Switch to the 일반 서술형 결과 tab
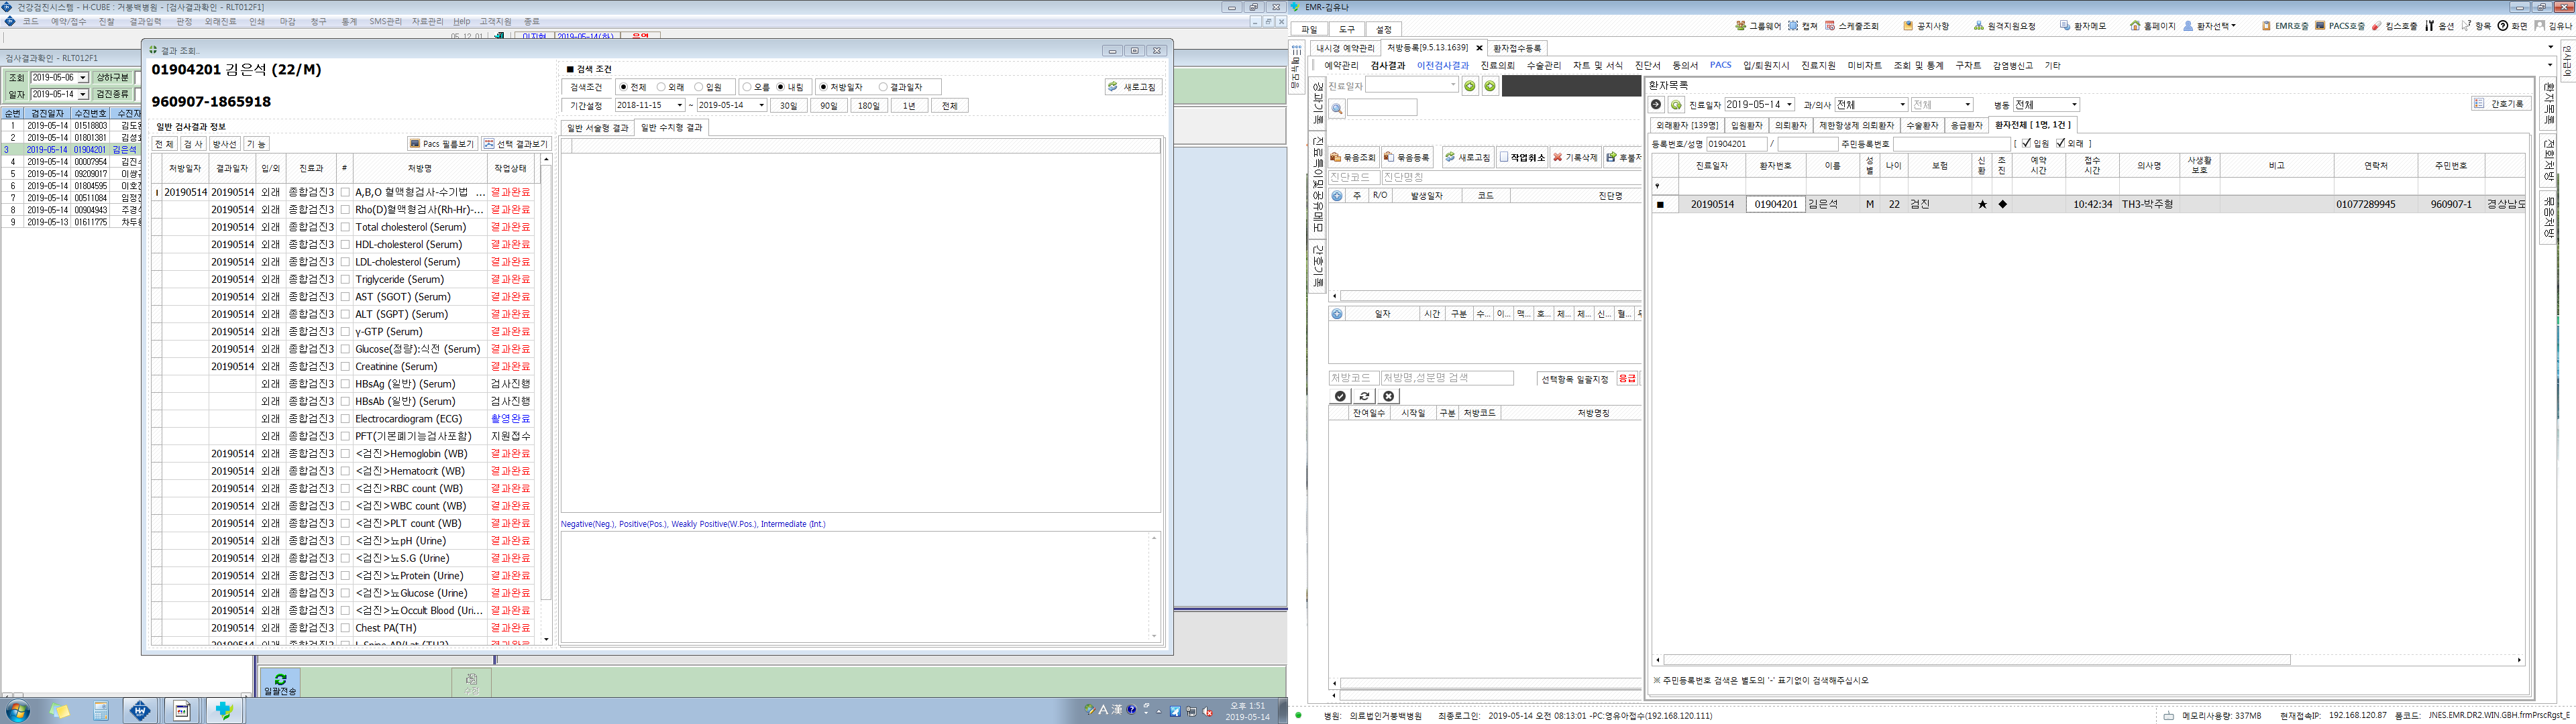2576x724 pixels. pos(597,128)
